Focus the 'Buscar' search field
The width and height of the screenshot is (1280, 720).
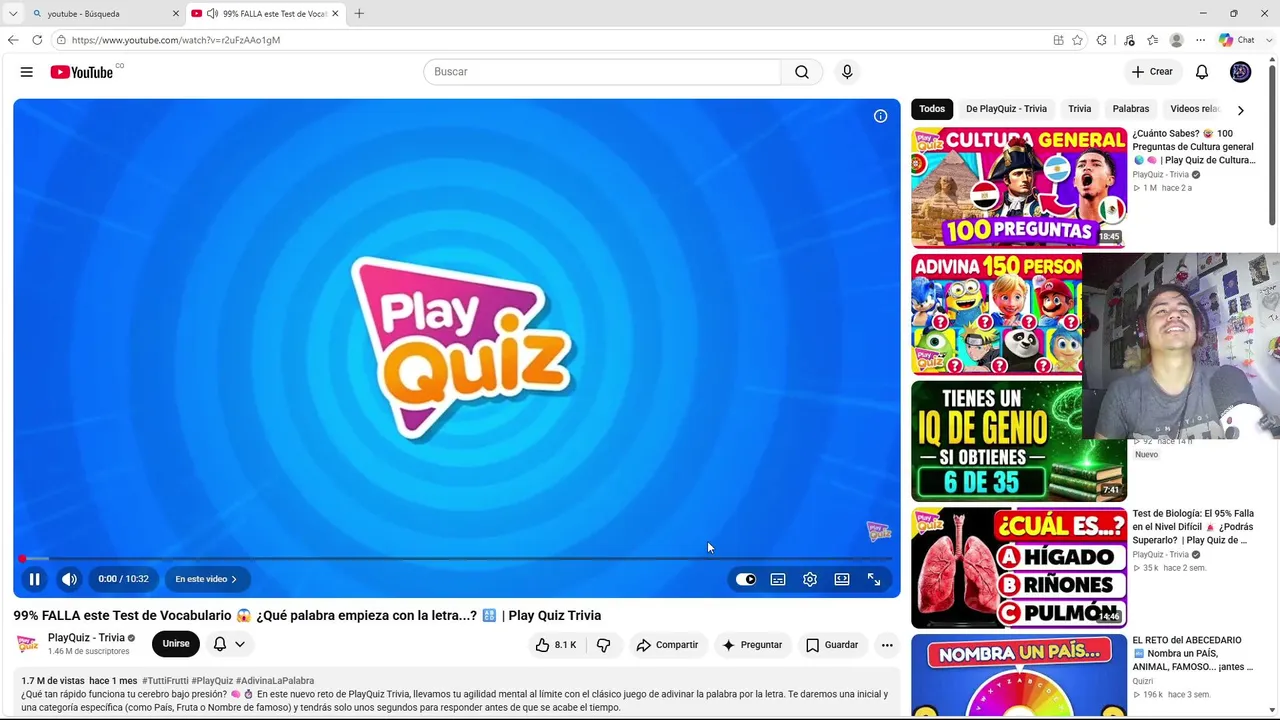[602, 72]
